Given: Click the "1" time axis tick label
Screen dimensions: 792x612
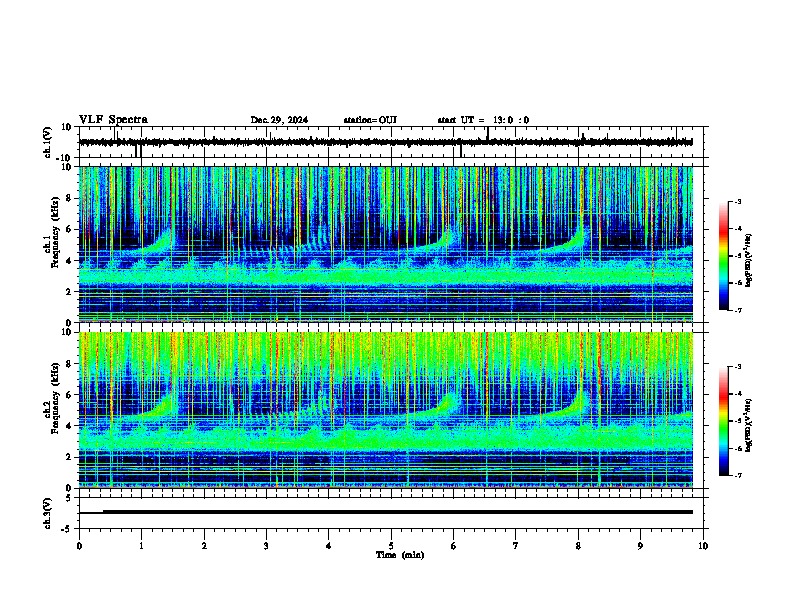Looking at the screenshot, I should (141, 546).
